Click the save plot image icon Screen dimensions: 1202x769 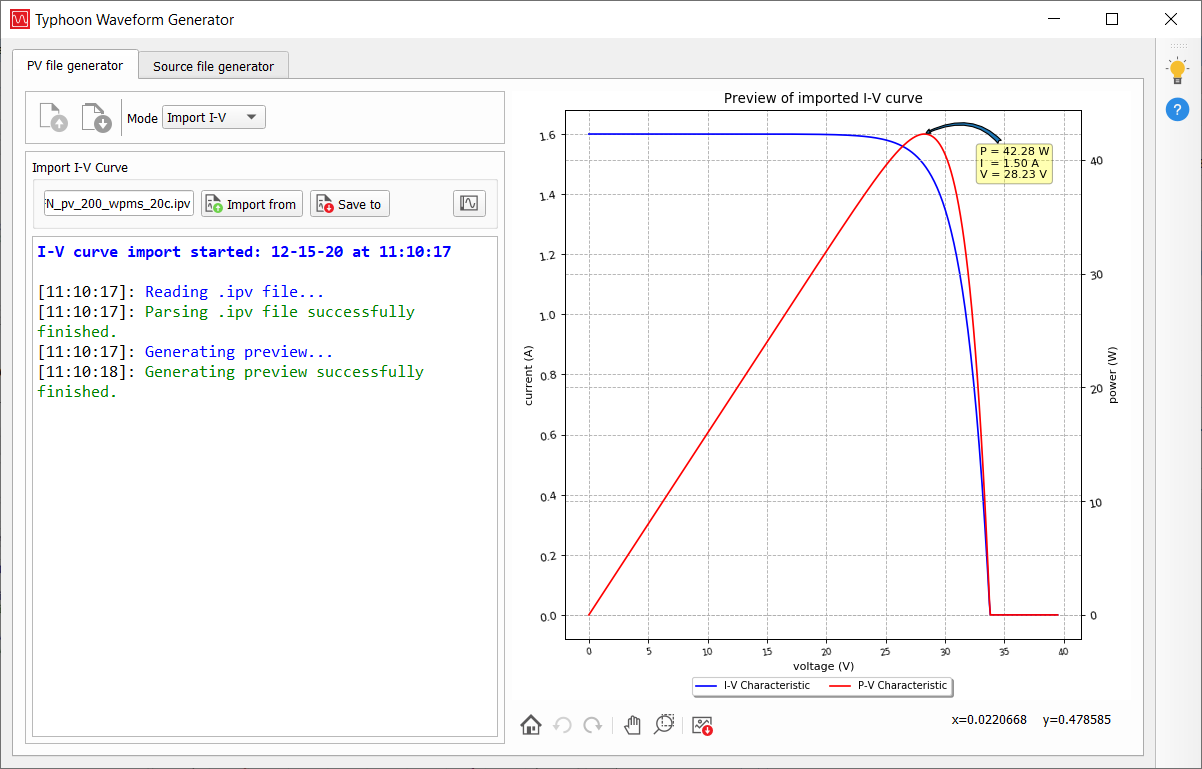[702, 726]
